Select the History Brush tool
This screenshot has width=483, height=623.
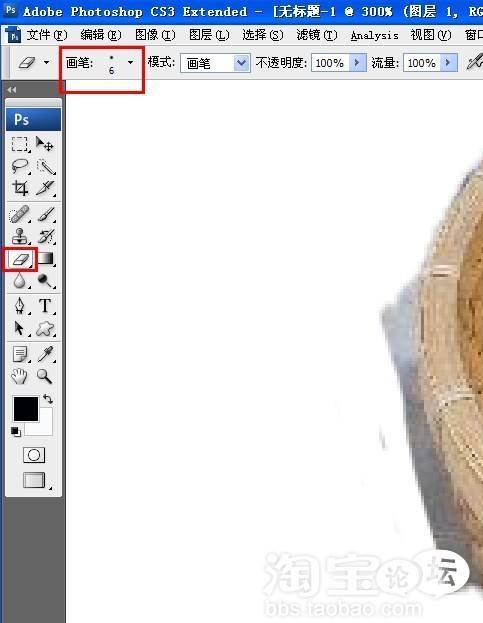point(45,237)
